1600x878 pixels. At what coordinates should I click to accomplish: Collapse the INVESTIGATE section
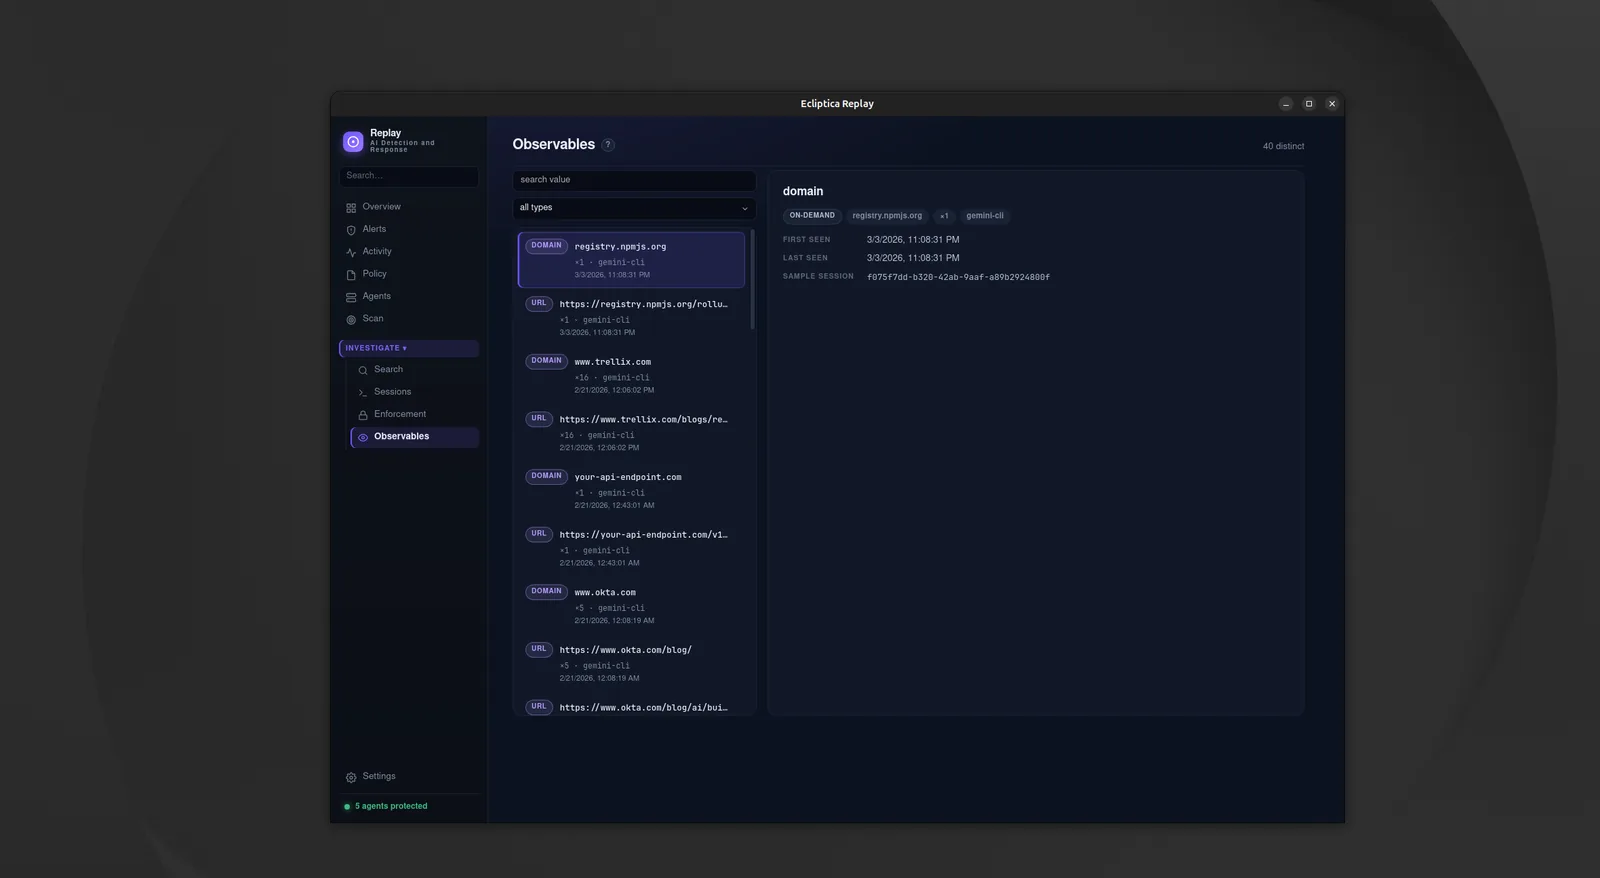pyautogui.click(x=409, y=348)
